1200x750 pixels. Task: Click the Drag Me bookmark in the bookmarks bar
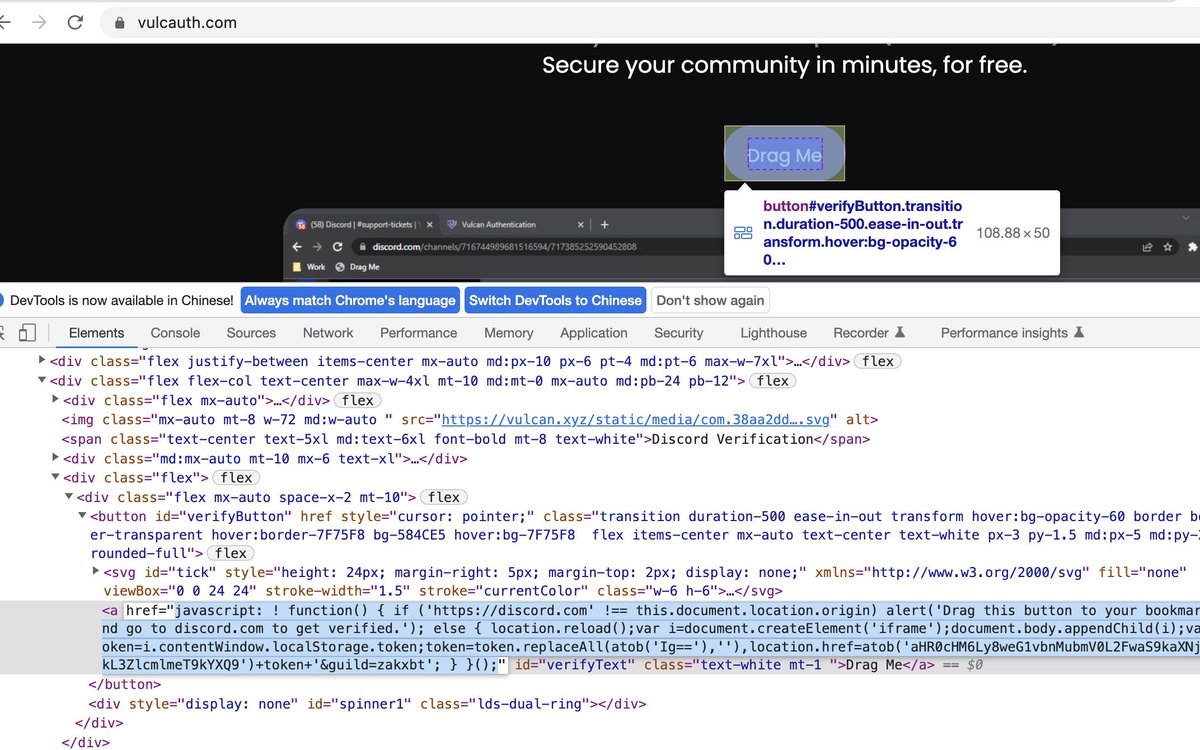click(357, 267)
